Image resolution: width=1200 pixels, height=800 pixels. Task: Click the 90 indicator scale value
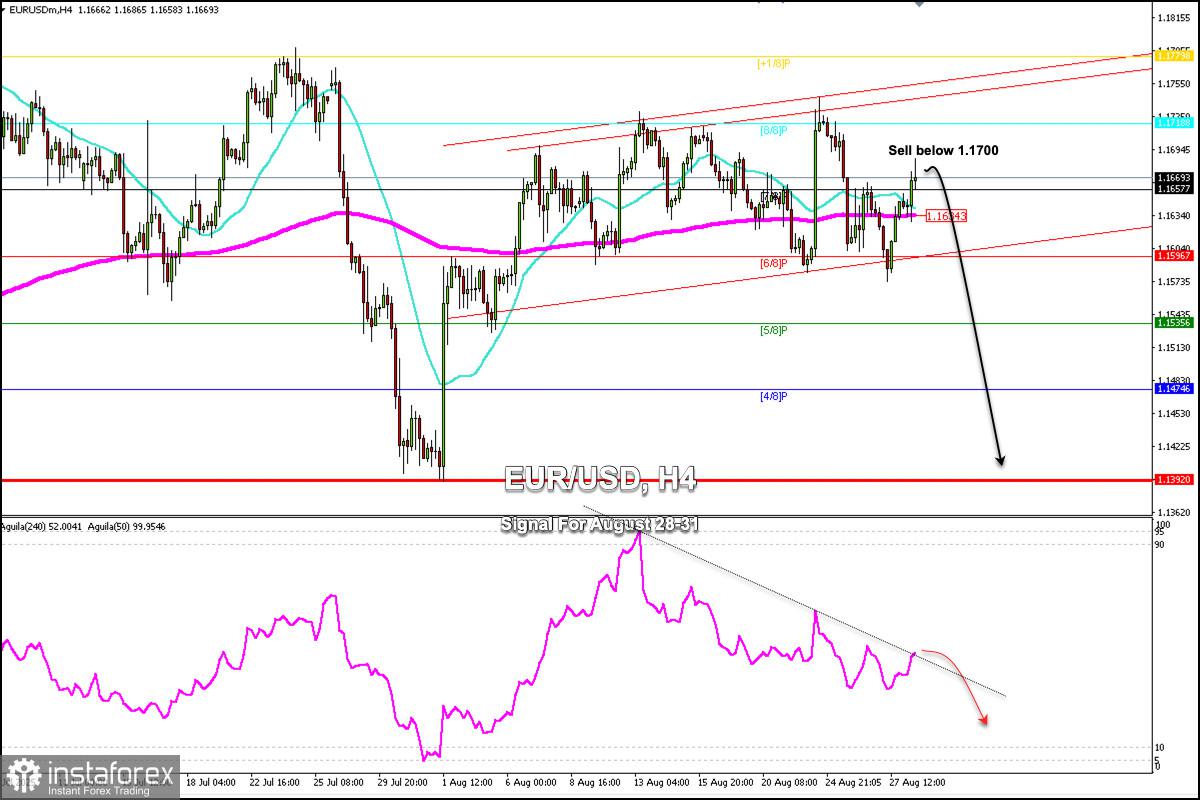[x=1160, y=545]
